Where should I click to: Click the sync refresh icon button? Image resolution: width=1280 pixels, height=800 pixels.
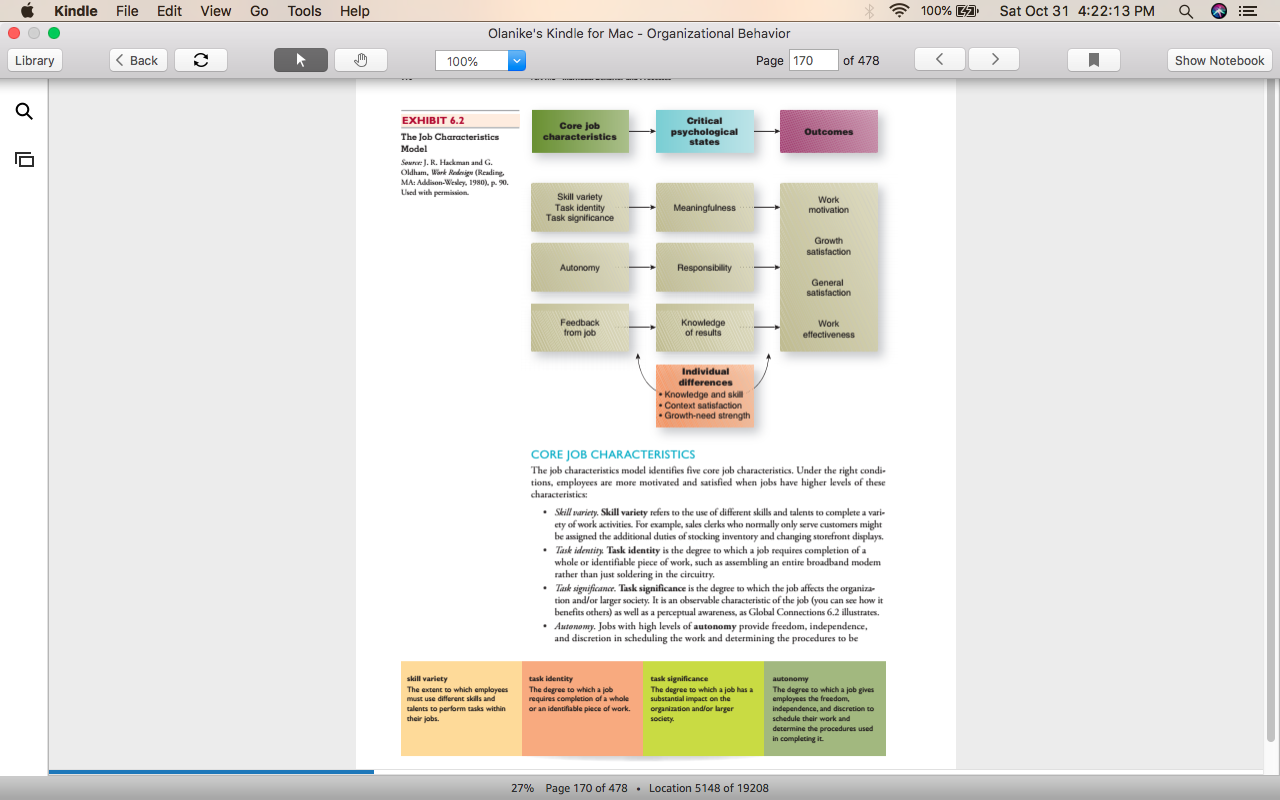(x=201, y=60)
